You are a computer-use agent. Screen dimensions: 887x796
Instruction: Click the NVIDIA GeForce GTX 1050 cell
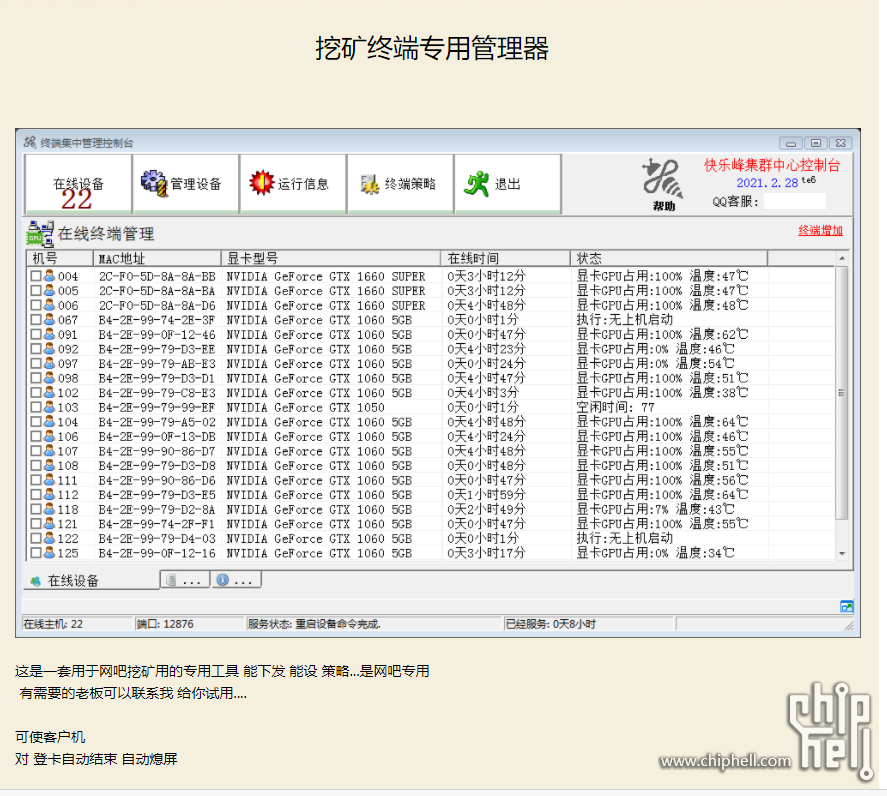pyautogui.click(x=305, y=408)
